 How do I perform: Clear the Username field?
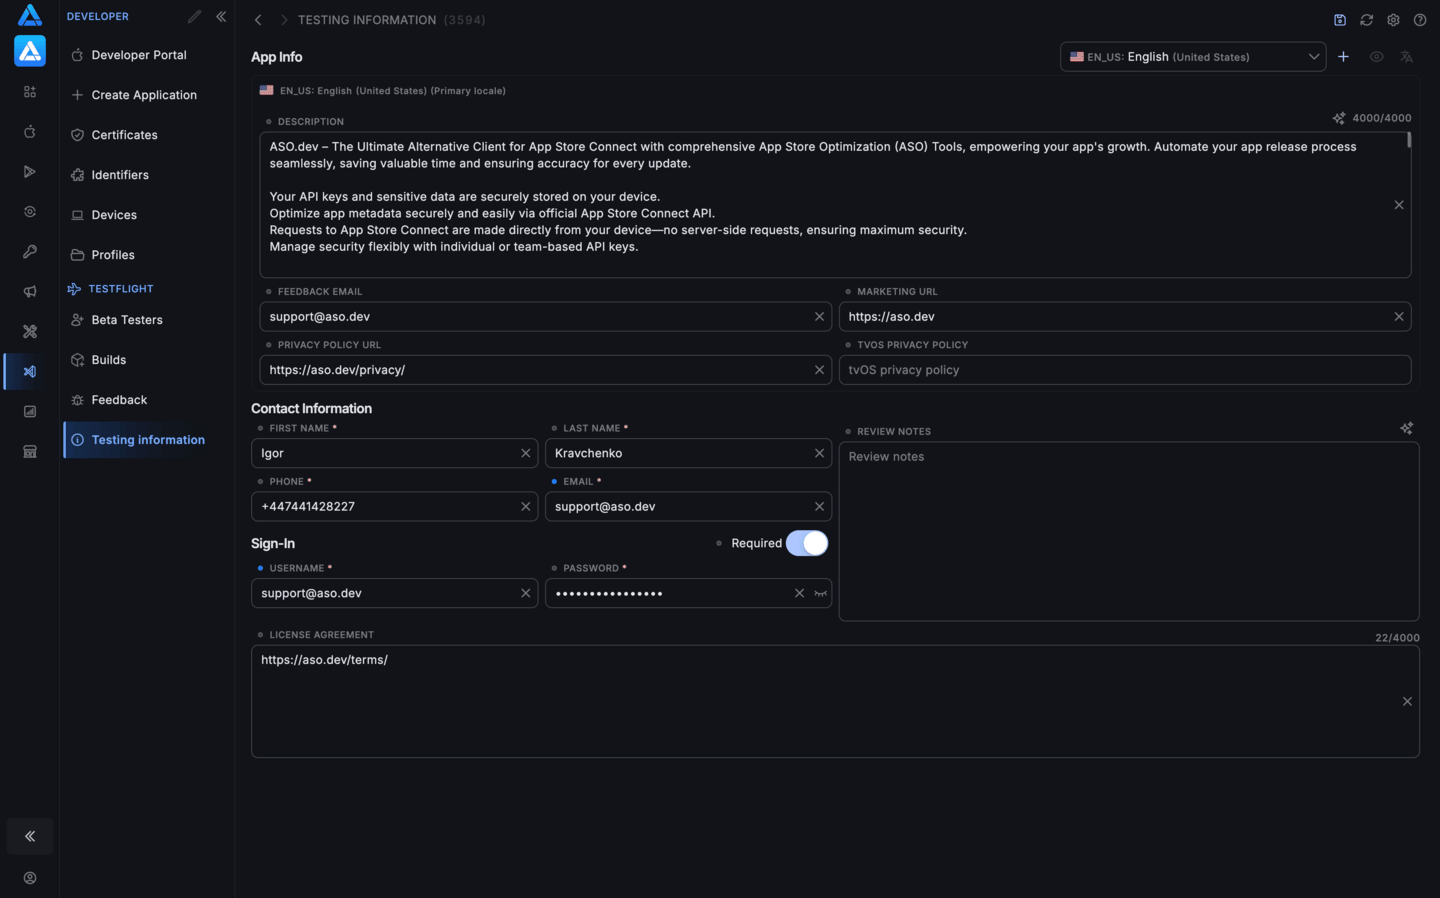(x=525, y=594)
